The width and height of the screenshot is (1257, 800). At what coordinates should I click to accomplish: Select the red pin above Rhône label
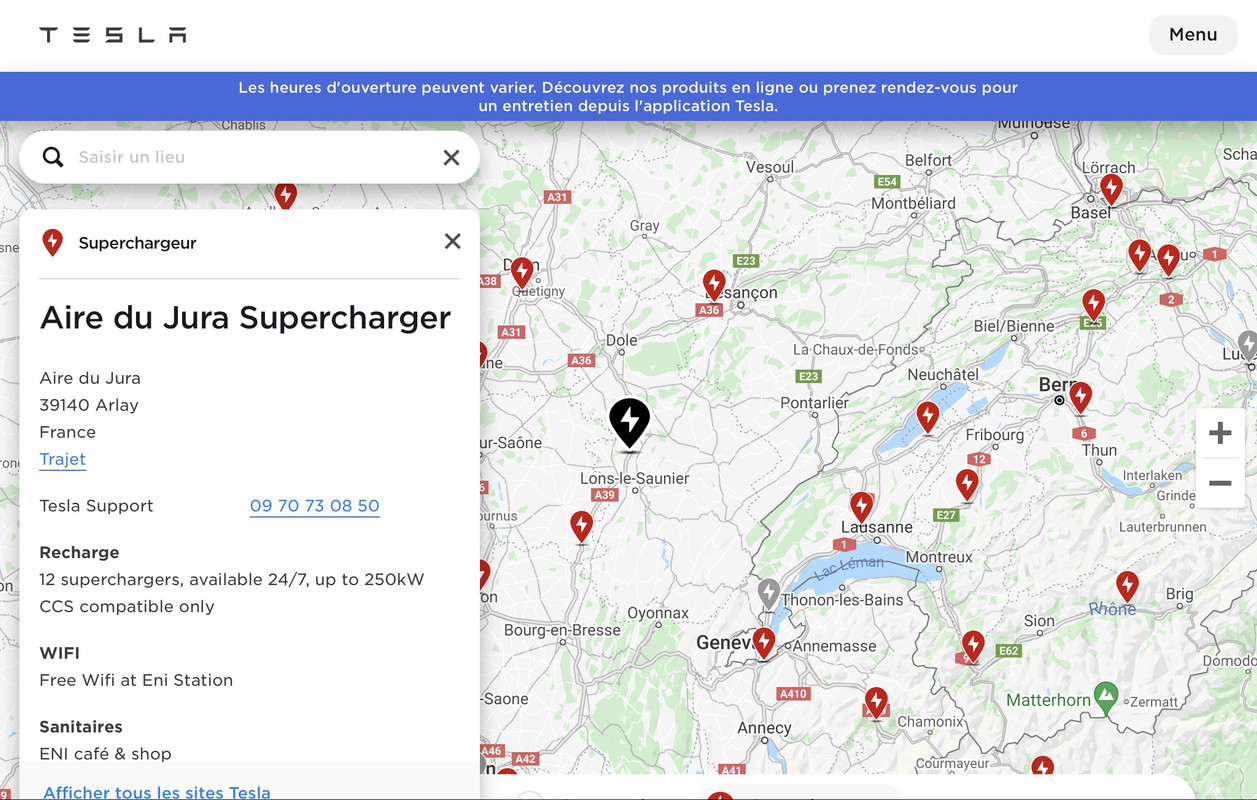[x=1127, y=586]
